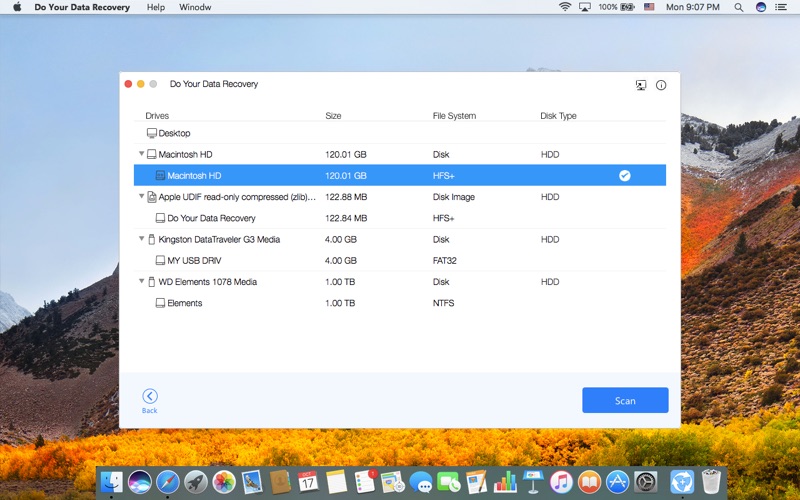Open Launchpad from the Dock

(196, 482)
